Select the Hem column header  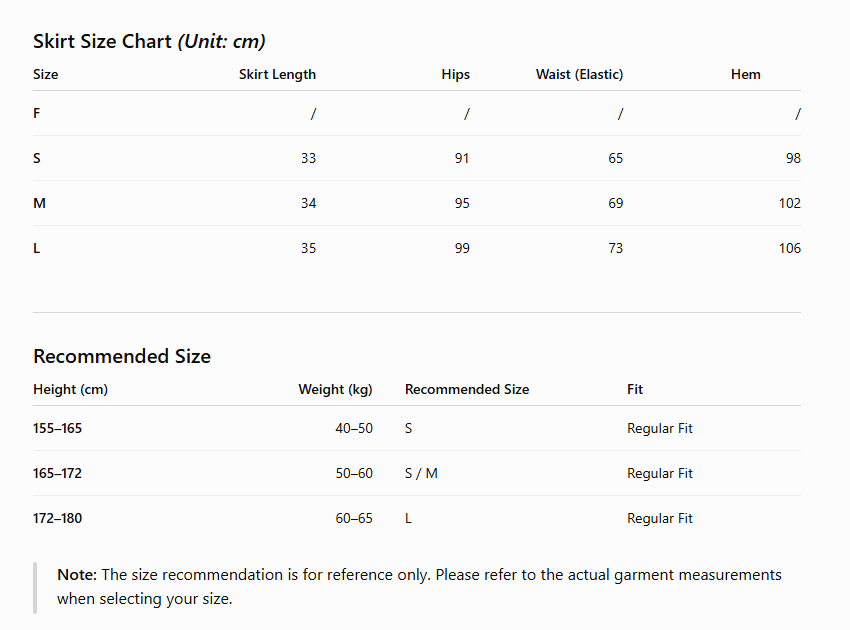coord(745,74)
